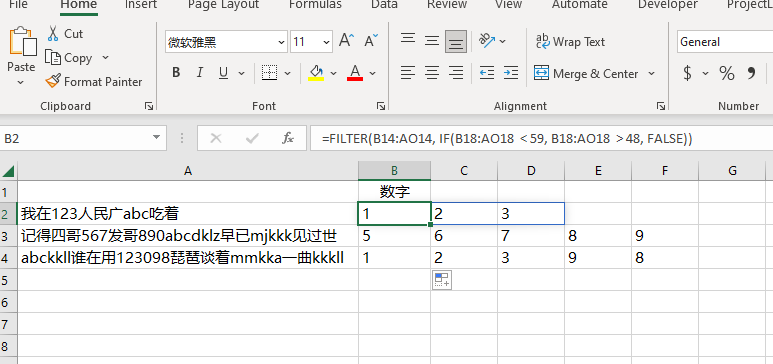Switch to the Insert tab
This screenshot has width=773, height=364.
pyautogui.click(x=141, y=4)
